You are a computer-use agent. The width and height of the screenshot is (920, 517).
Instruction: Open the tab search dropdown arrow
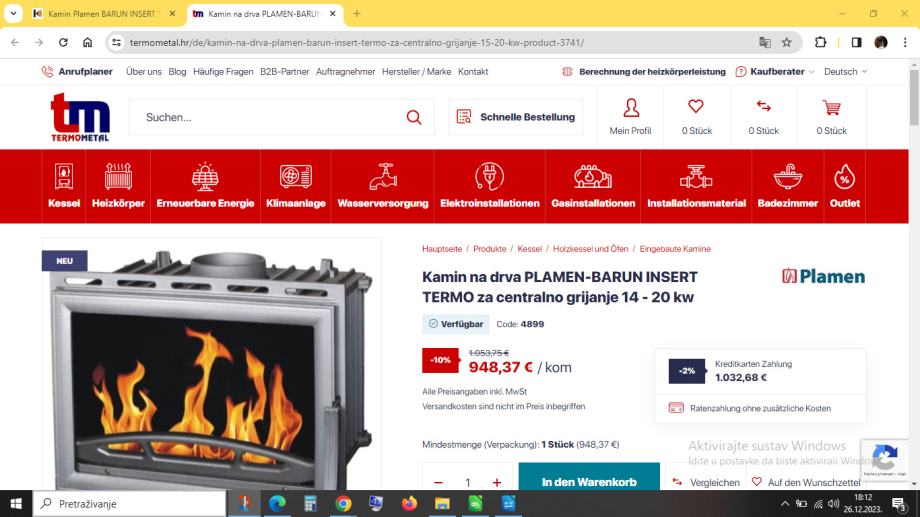click(x=13, y=13)
